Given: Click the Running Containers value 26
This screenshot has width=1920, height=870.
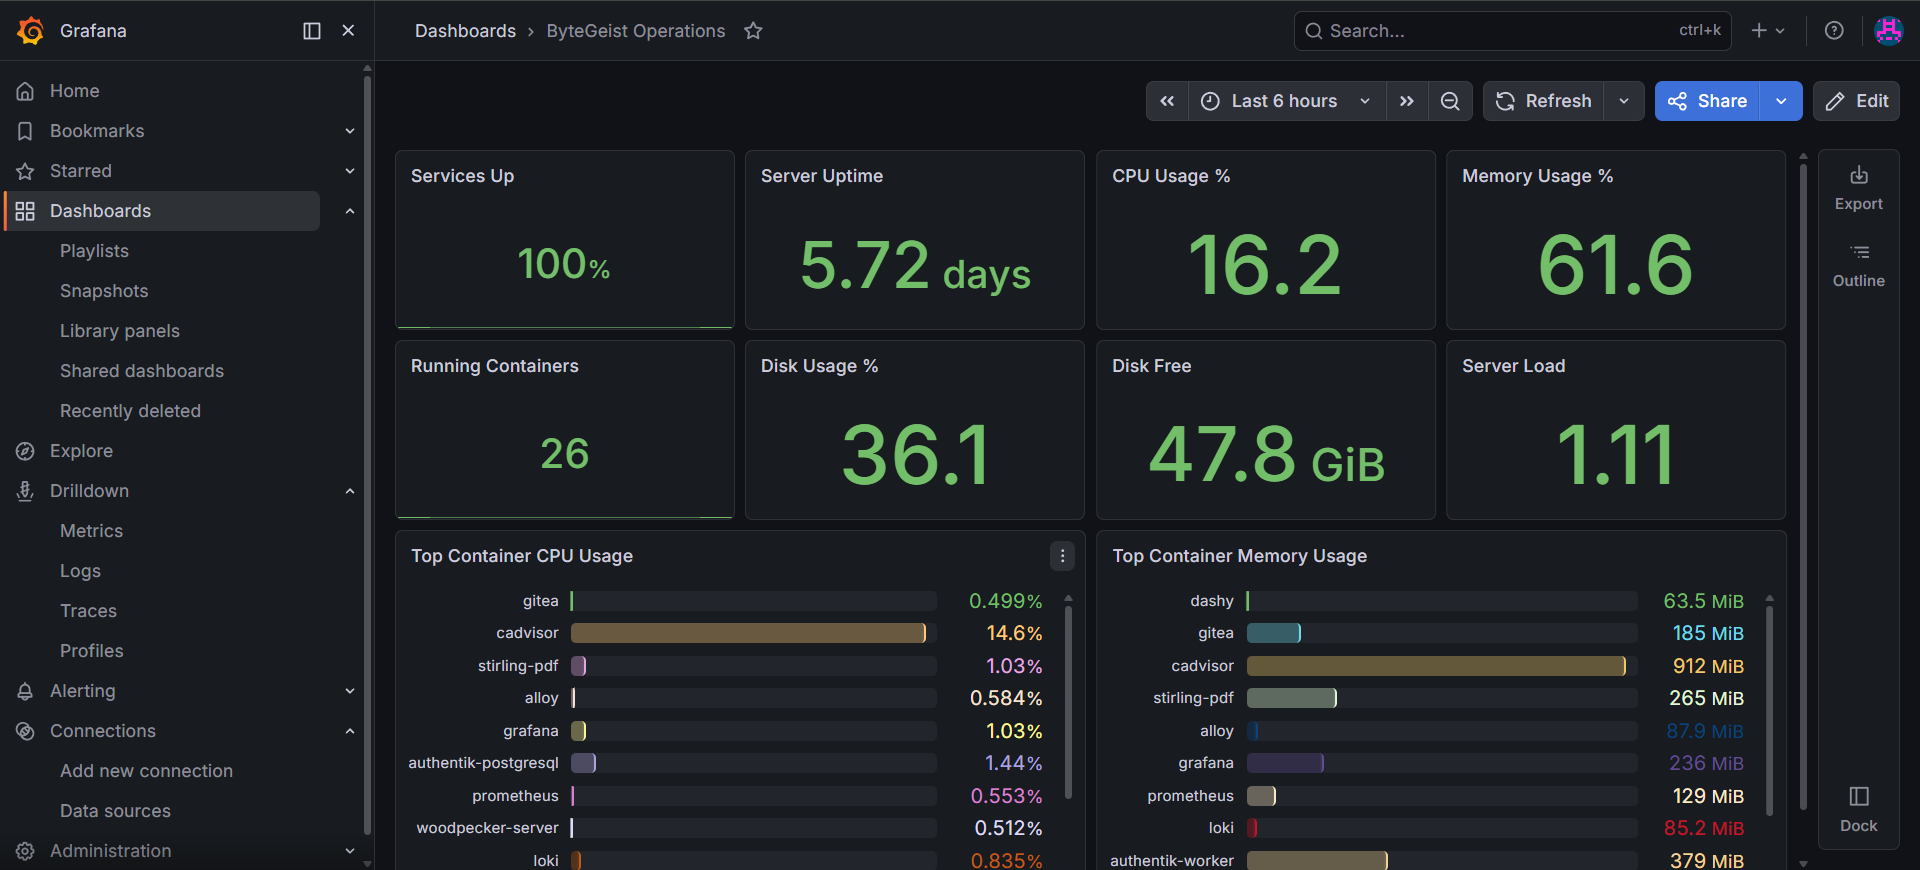Looking at the screenshot, I should pyautogui.click(x=564, y=454).
